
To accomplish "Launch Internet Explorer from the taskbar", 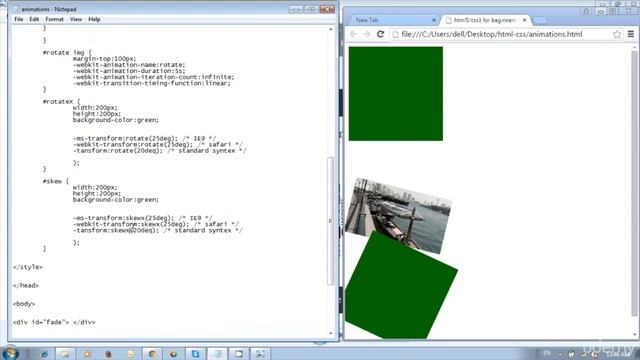I will [x=44, y=354].
